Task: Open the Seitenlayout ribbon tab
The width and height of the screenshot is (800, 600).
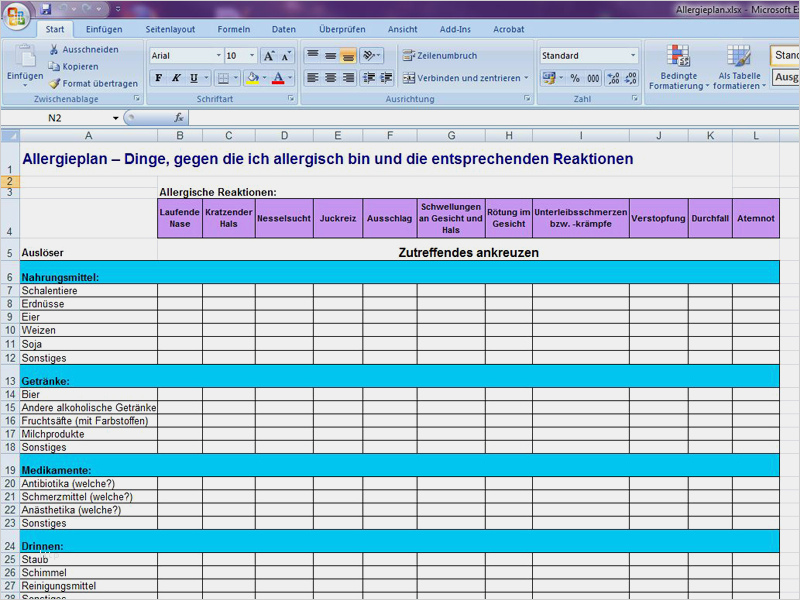Action: pyautogui.click(x=170, y=30)
